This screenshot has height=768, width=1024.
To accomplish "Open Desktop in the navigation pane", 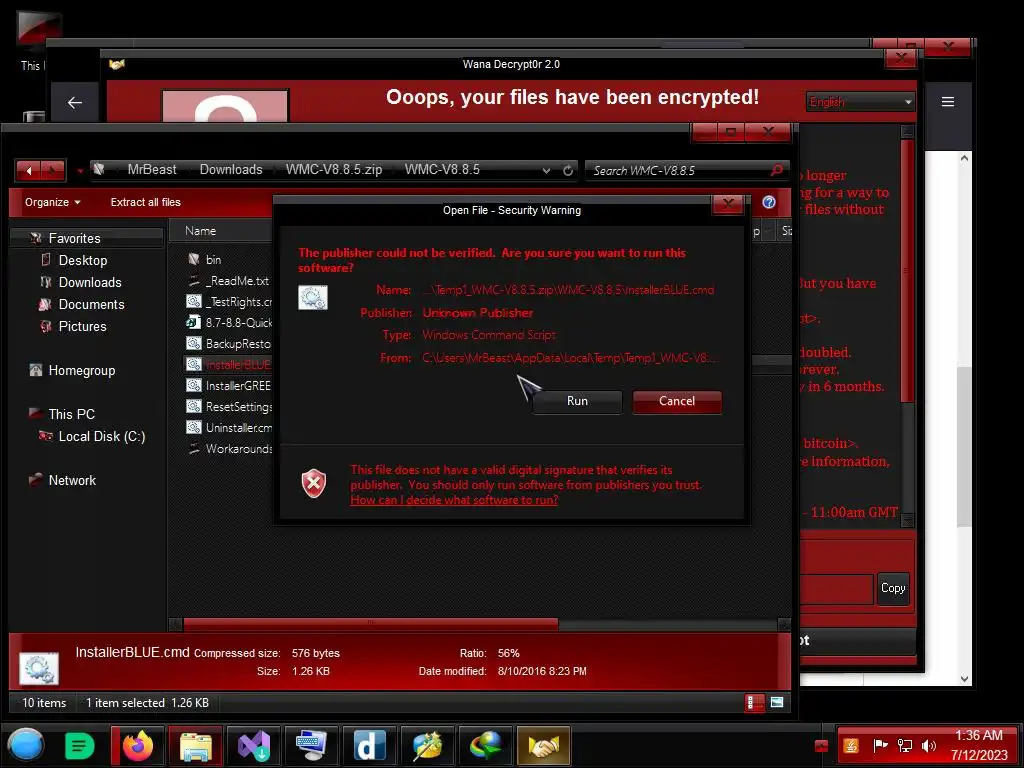I will 82,261.
